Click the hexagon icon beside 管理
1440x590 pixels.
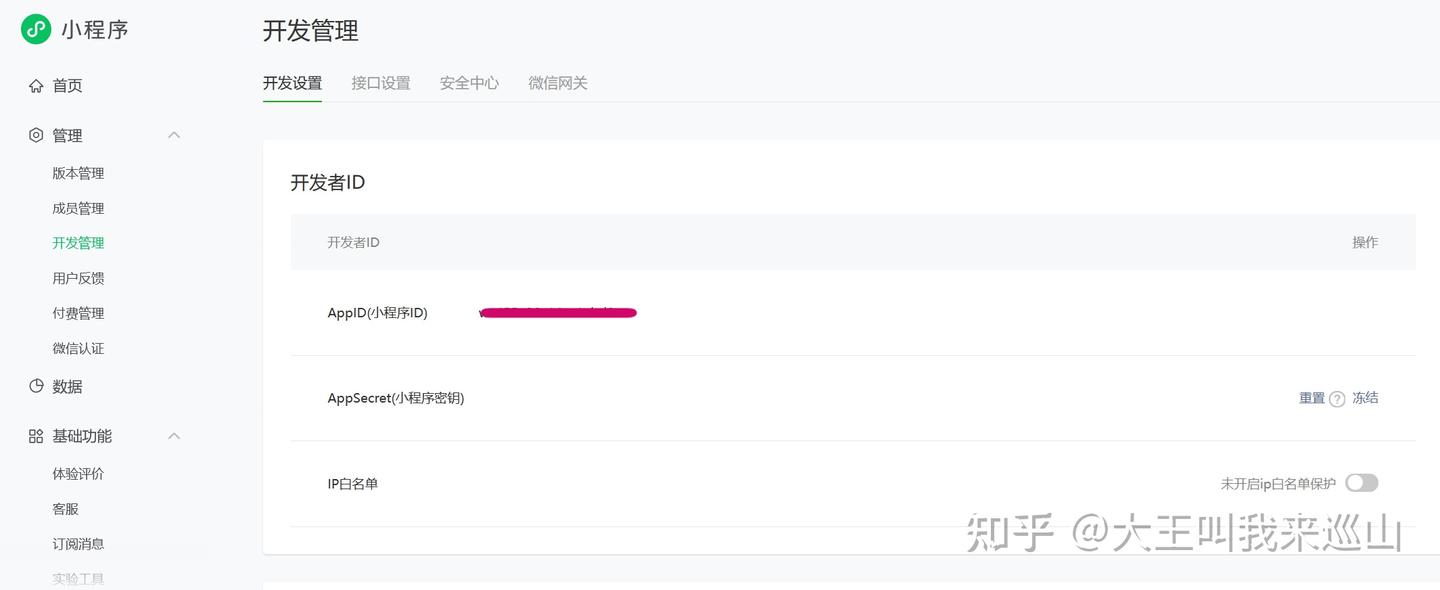tap(36, 135)
